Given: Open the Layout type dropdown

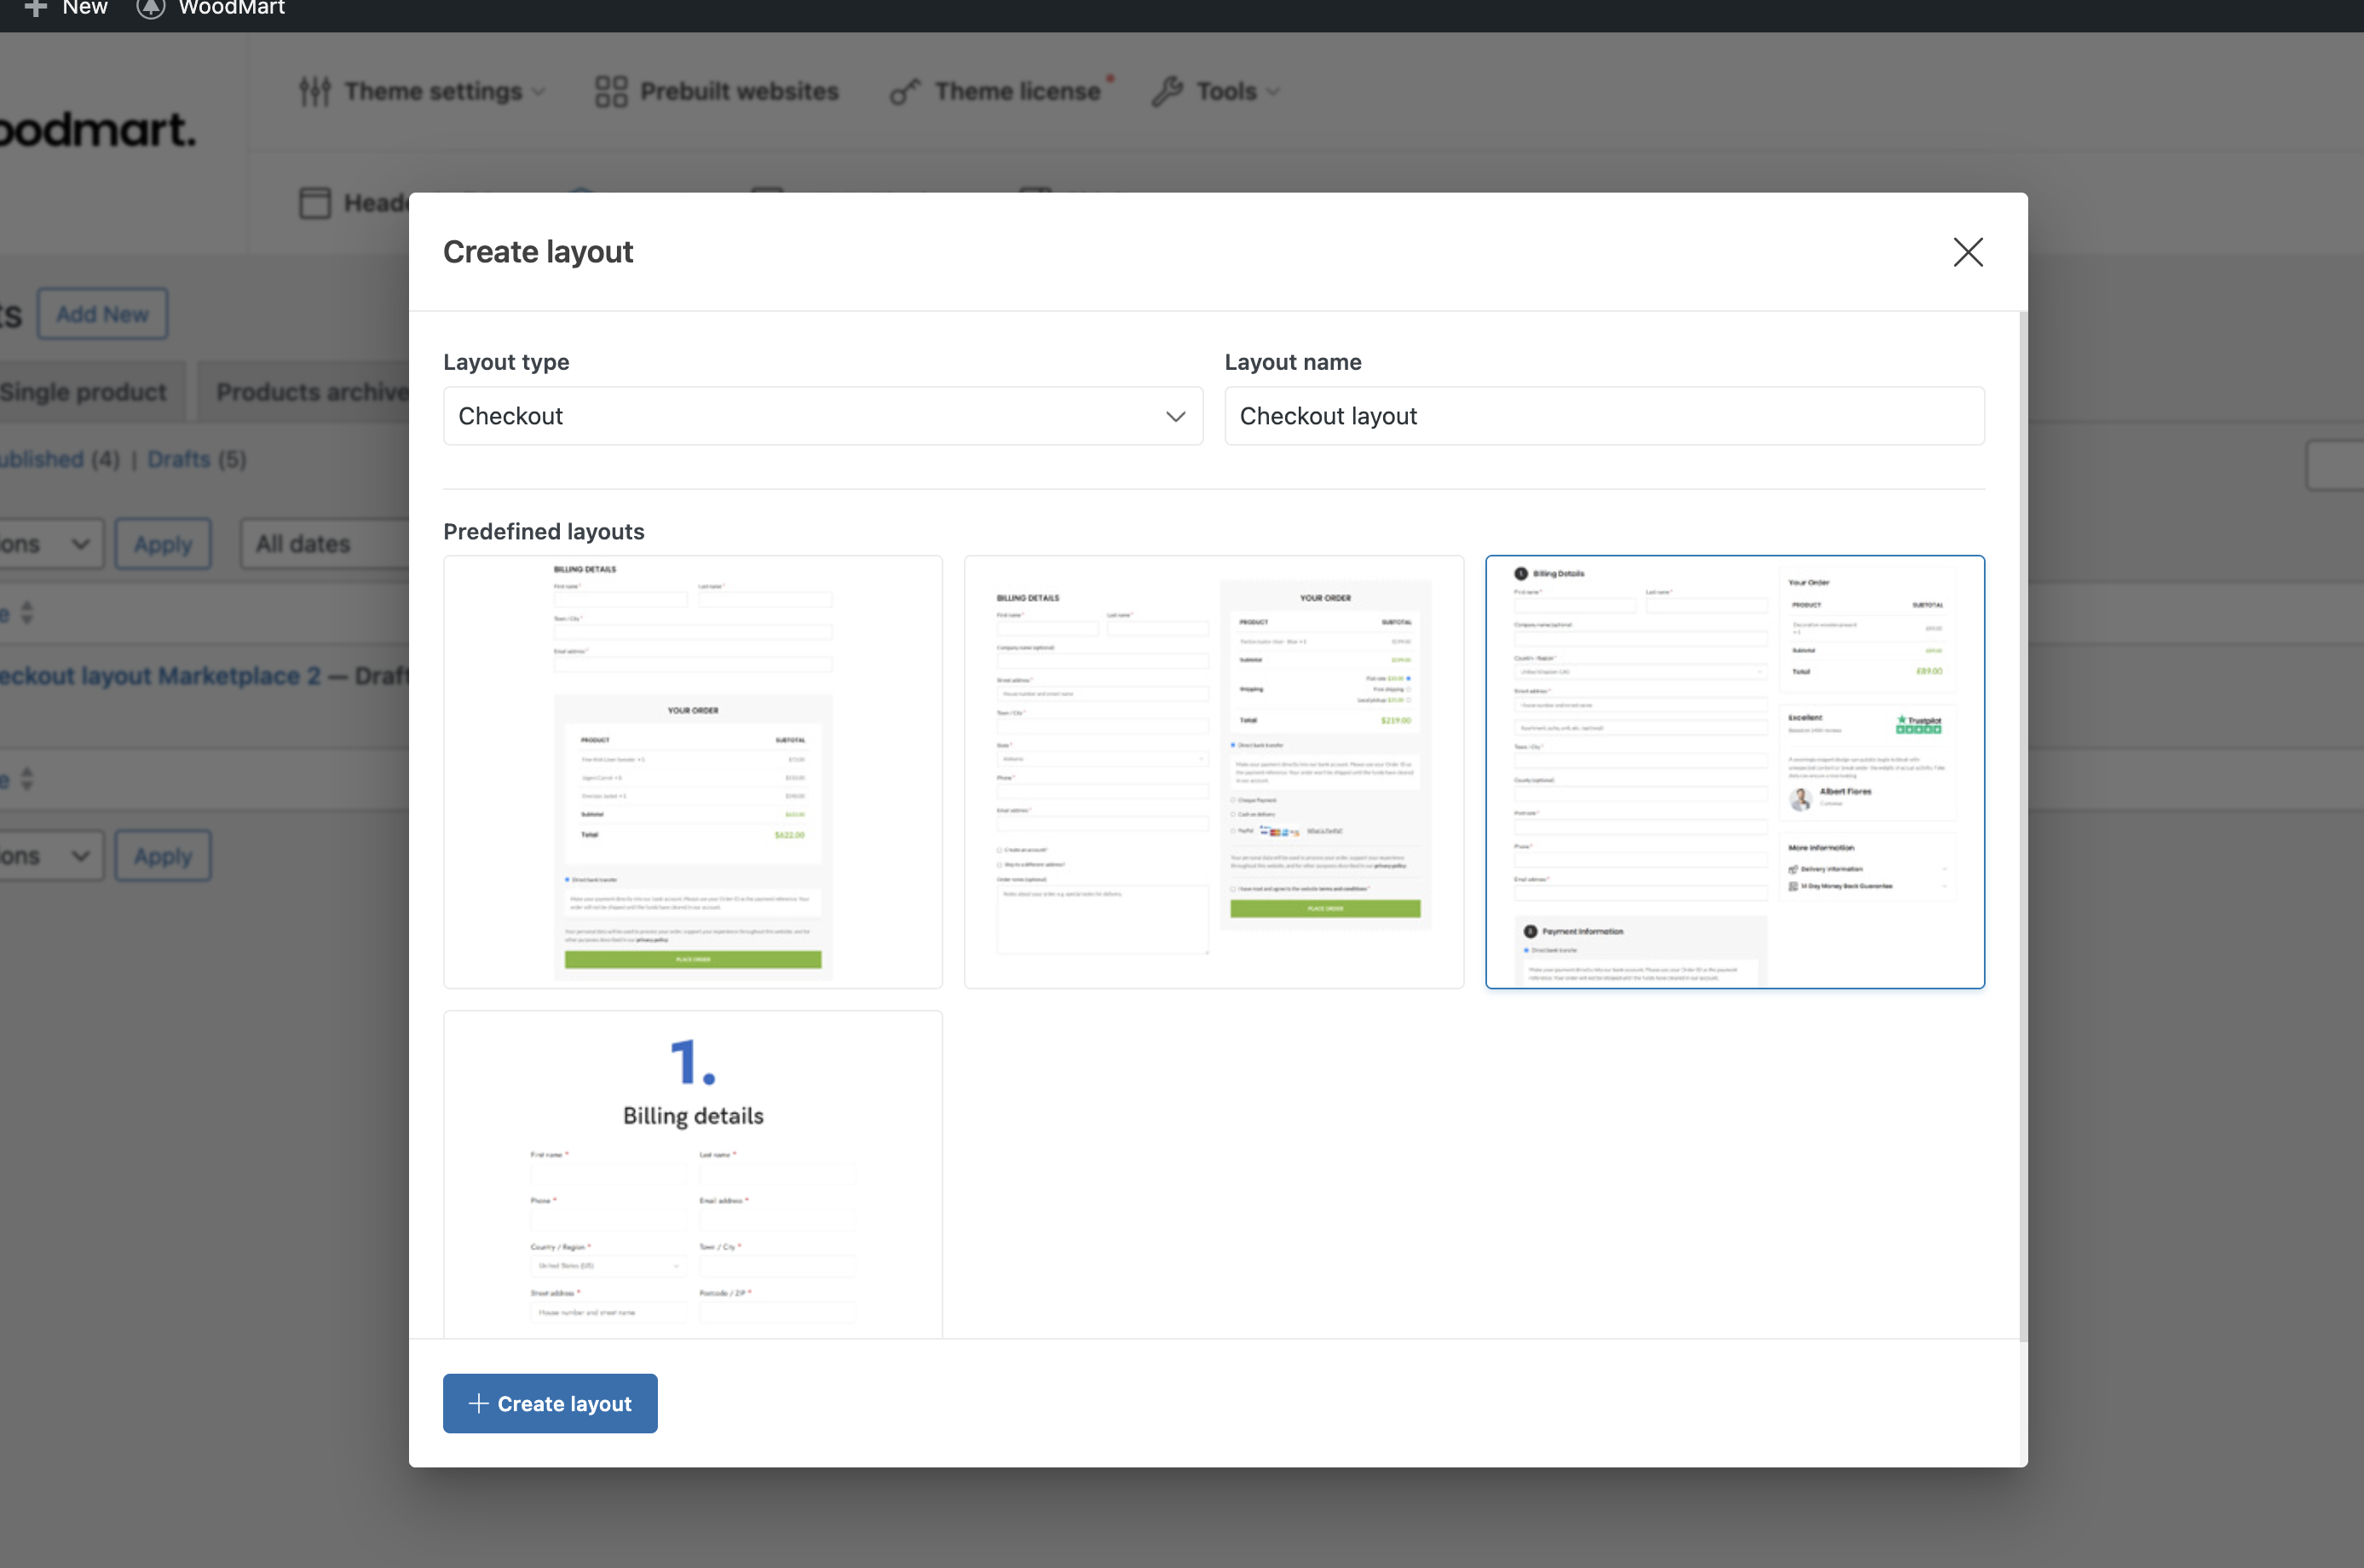Looking at the screenshot, I should click(822, 416).
